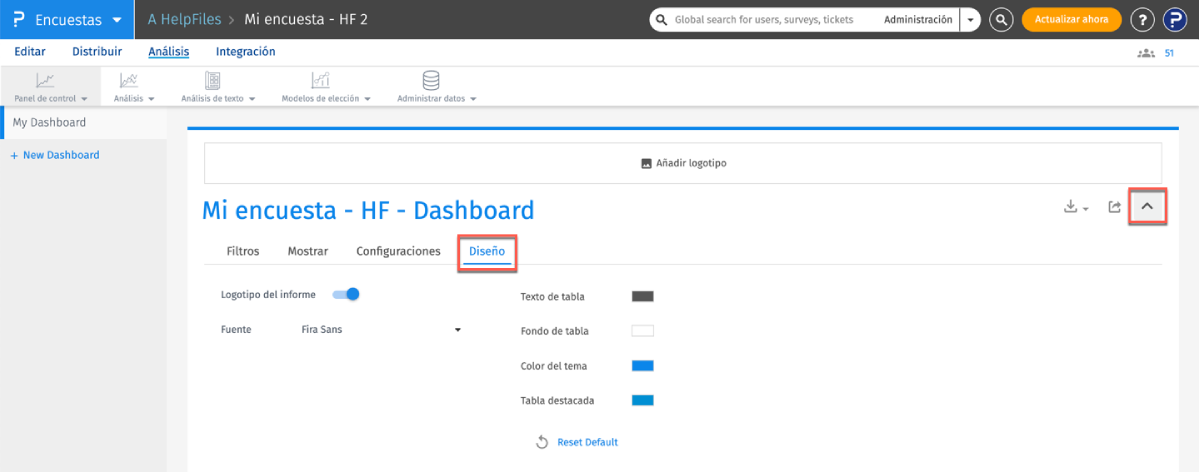Click the Modelos de elección icon
The height and width of the screenshot is (472, 1199).
[320, 81]
